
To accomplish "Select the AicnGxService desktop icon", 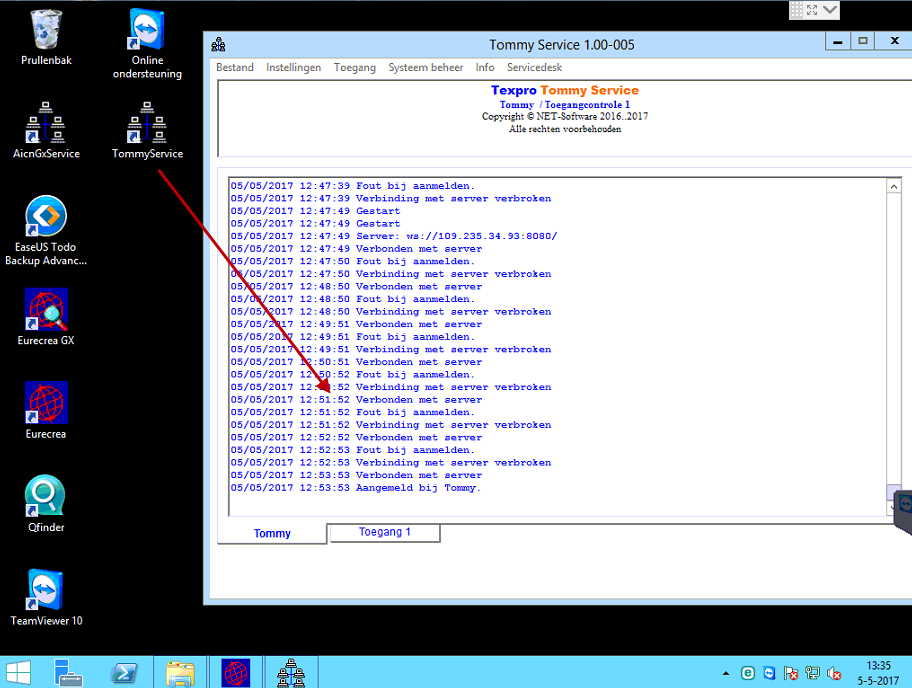I will (x=46, y=130).
